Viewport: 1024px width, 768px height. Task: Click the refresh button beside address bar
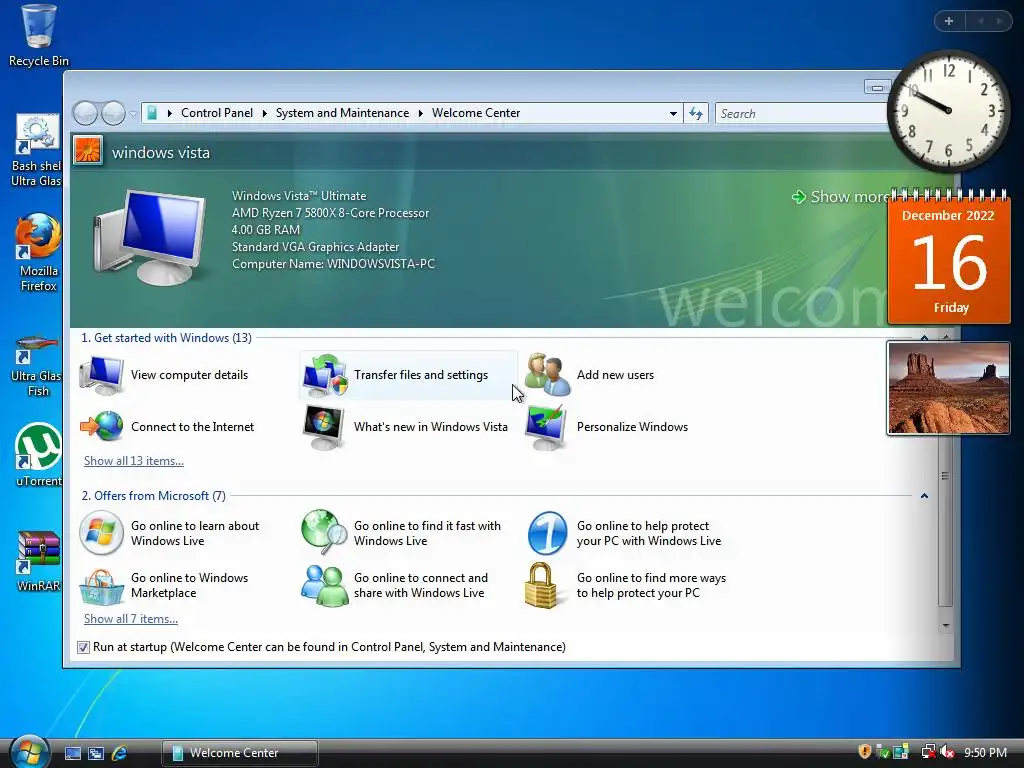coord(696,114)
